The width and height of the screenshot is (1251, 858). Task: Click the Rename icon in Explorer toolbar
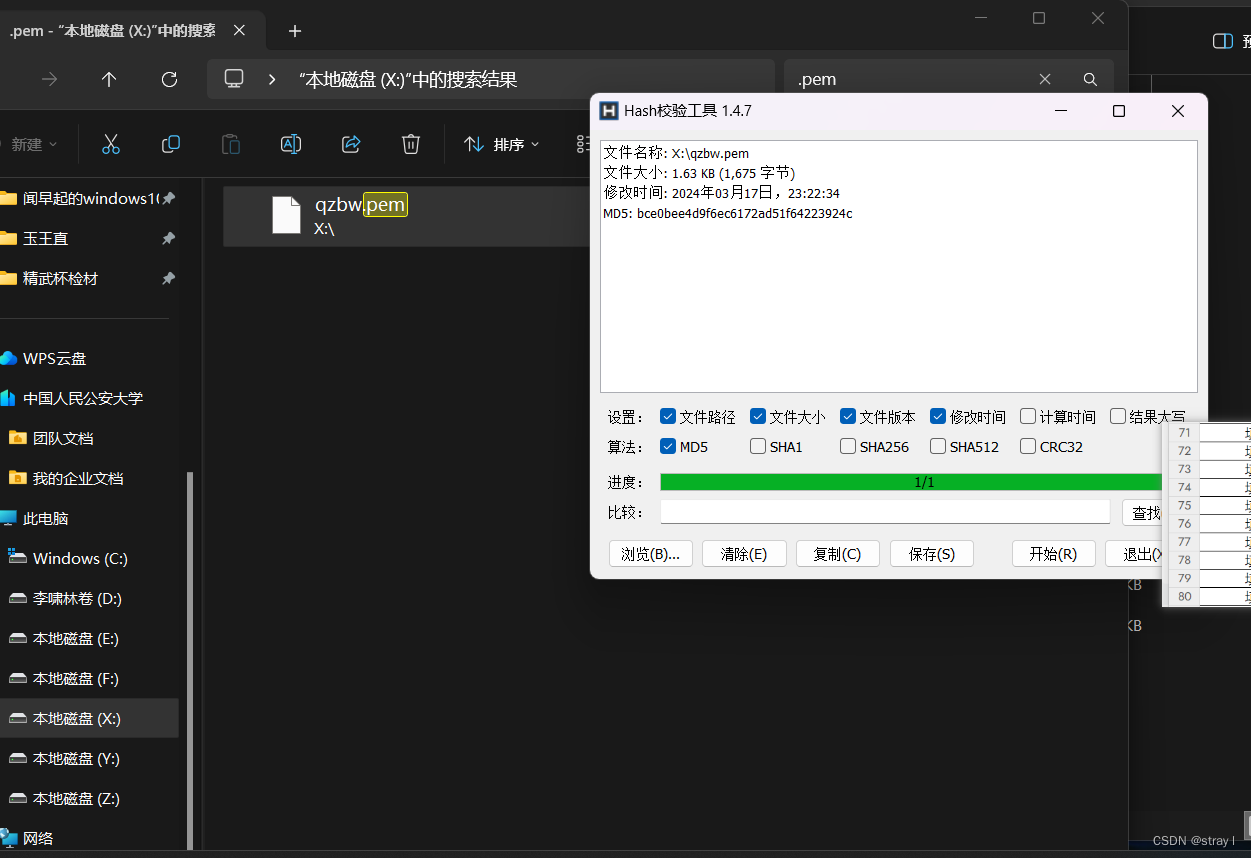point(291,145)
